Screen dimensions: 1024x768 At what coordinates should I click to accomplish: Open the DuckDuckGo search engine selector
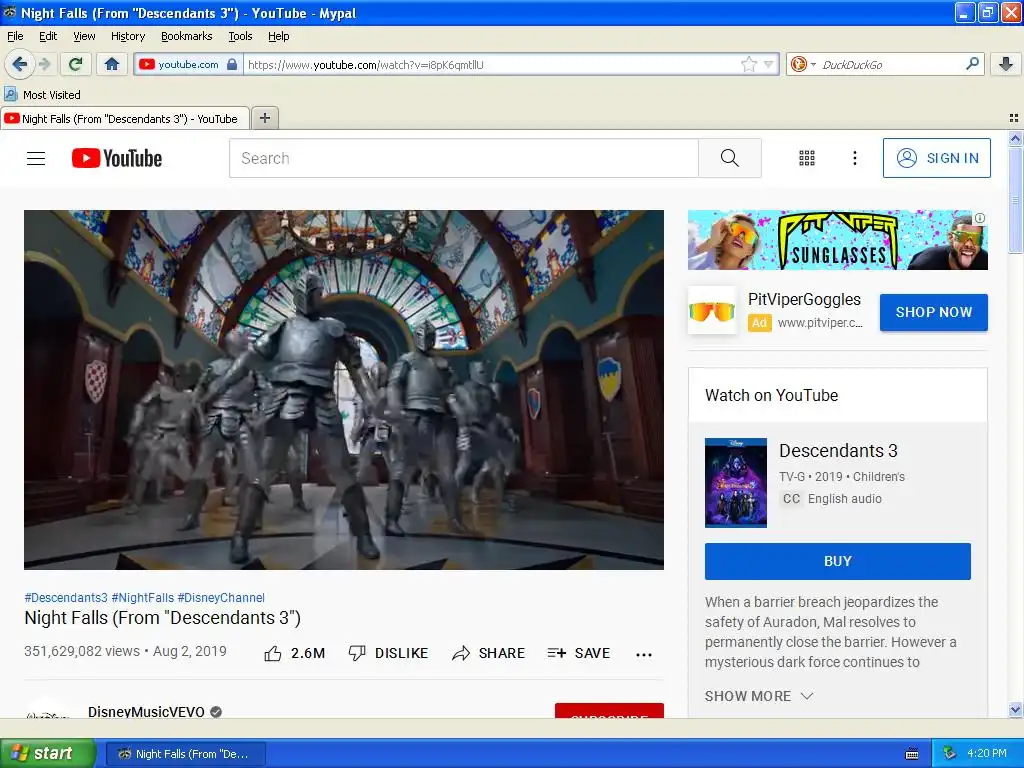coord(803,64)
